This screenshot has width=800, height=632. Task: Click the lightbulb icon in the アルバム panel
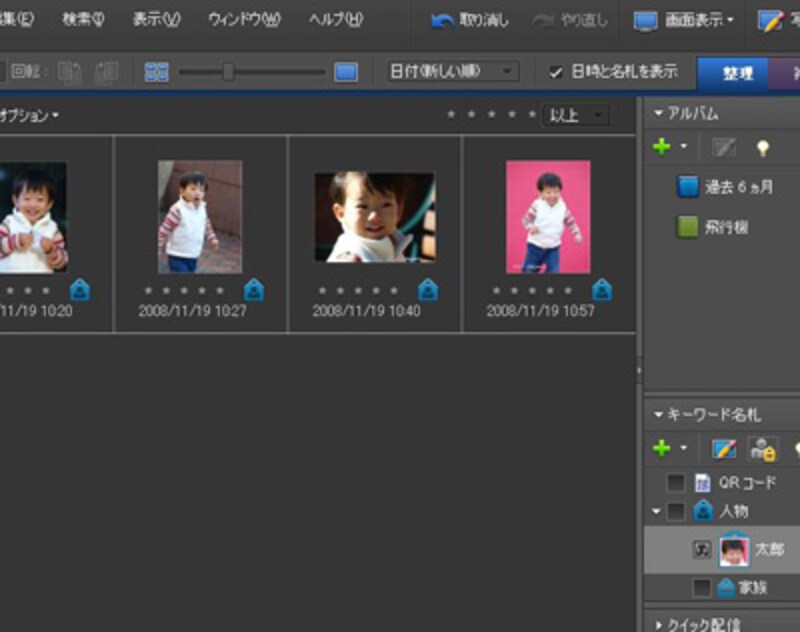pyautogui.click(x=765, y=147)
